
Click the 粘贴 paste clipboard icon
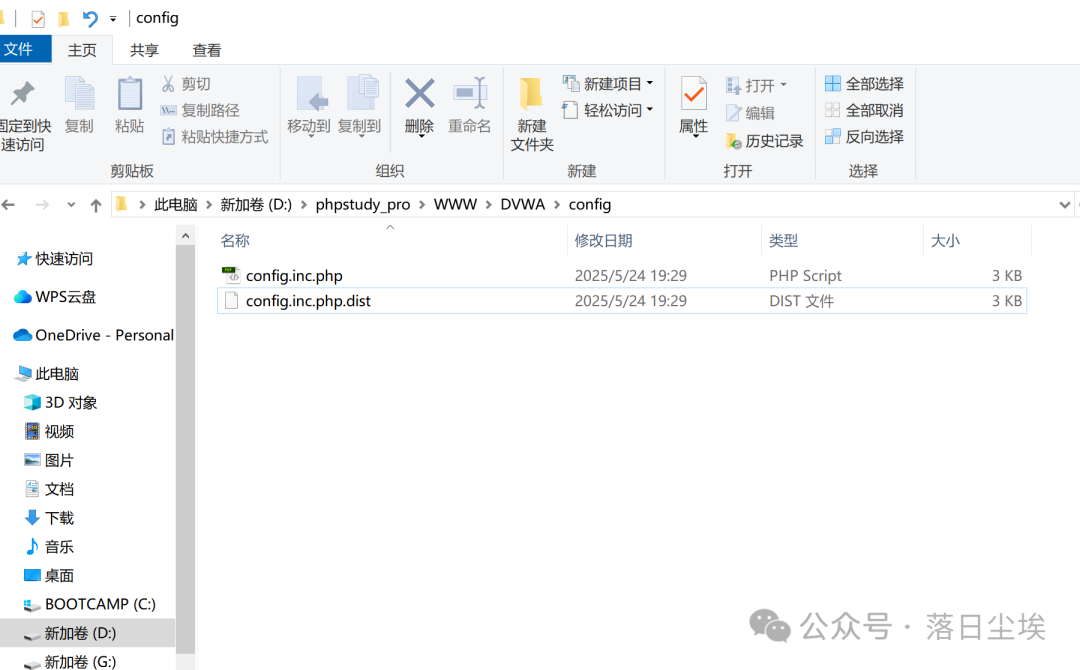(x=129, y=94)
